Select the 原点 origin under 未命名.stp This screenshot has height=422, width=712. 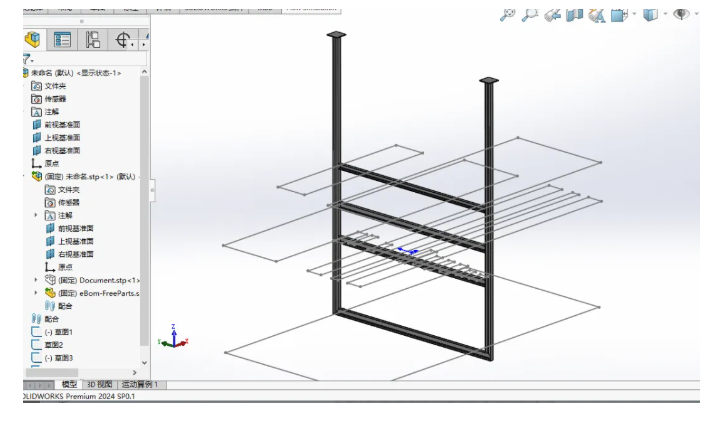(x=65, y=267)
